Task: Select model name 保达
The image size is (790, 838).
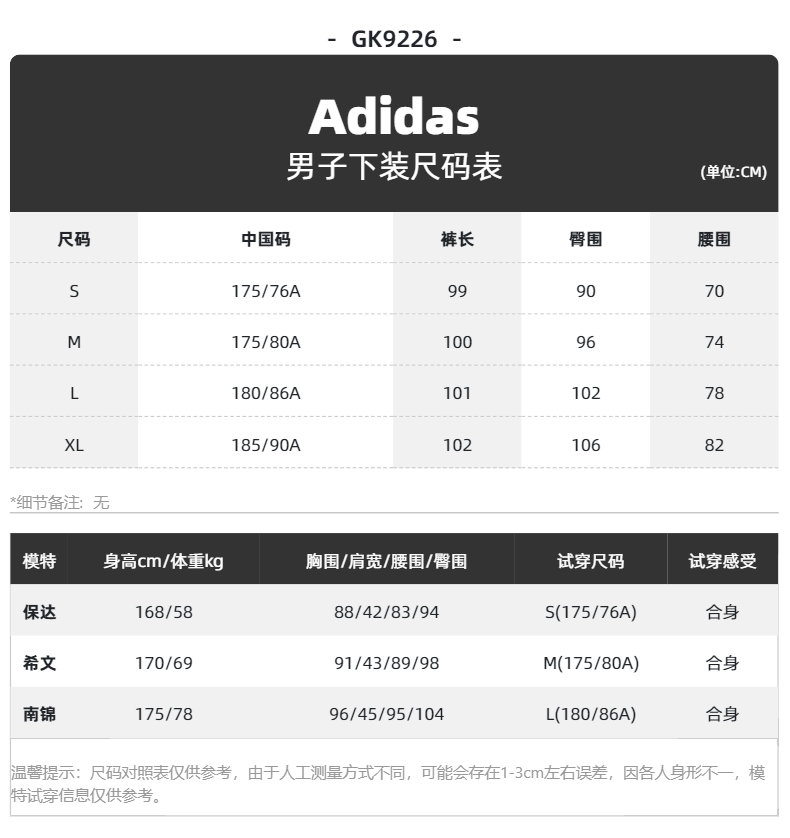Action: 40,612
